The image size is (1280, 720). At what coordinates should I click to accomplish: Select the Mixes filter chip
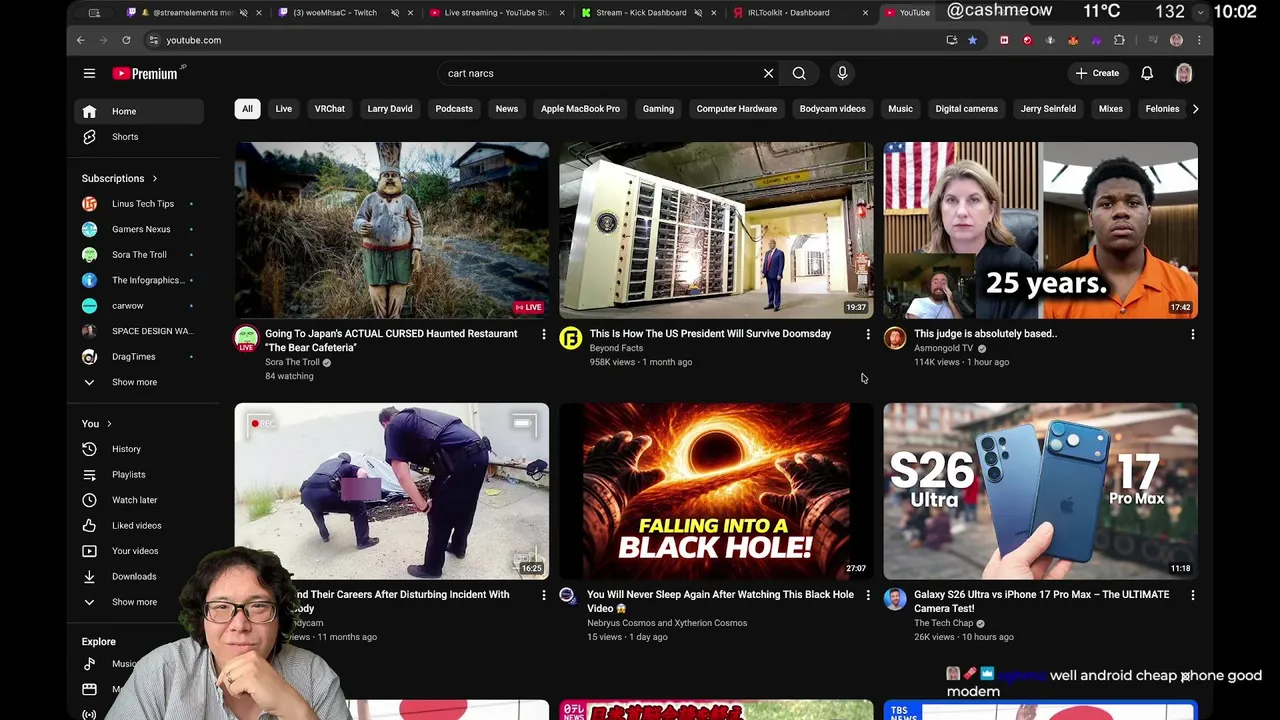[1111, 109]
